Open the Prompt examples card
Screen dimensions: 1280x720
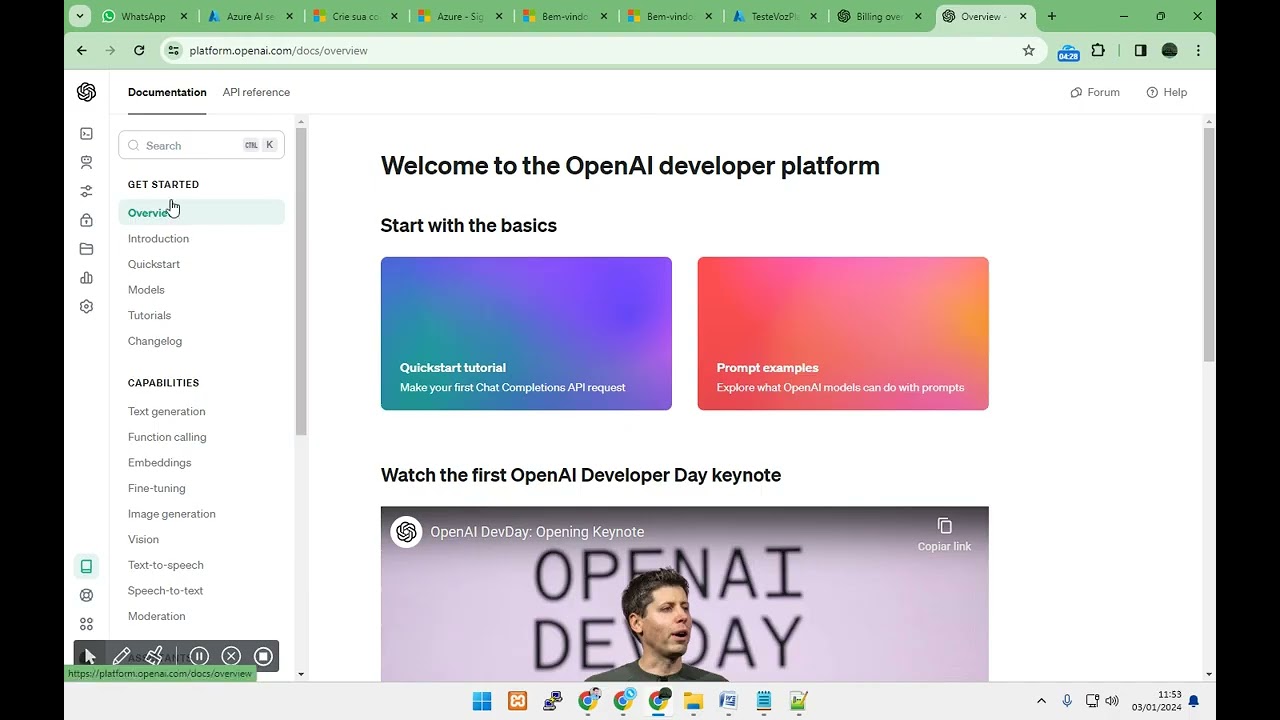[x=843, y=333]
